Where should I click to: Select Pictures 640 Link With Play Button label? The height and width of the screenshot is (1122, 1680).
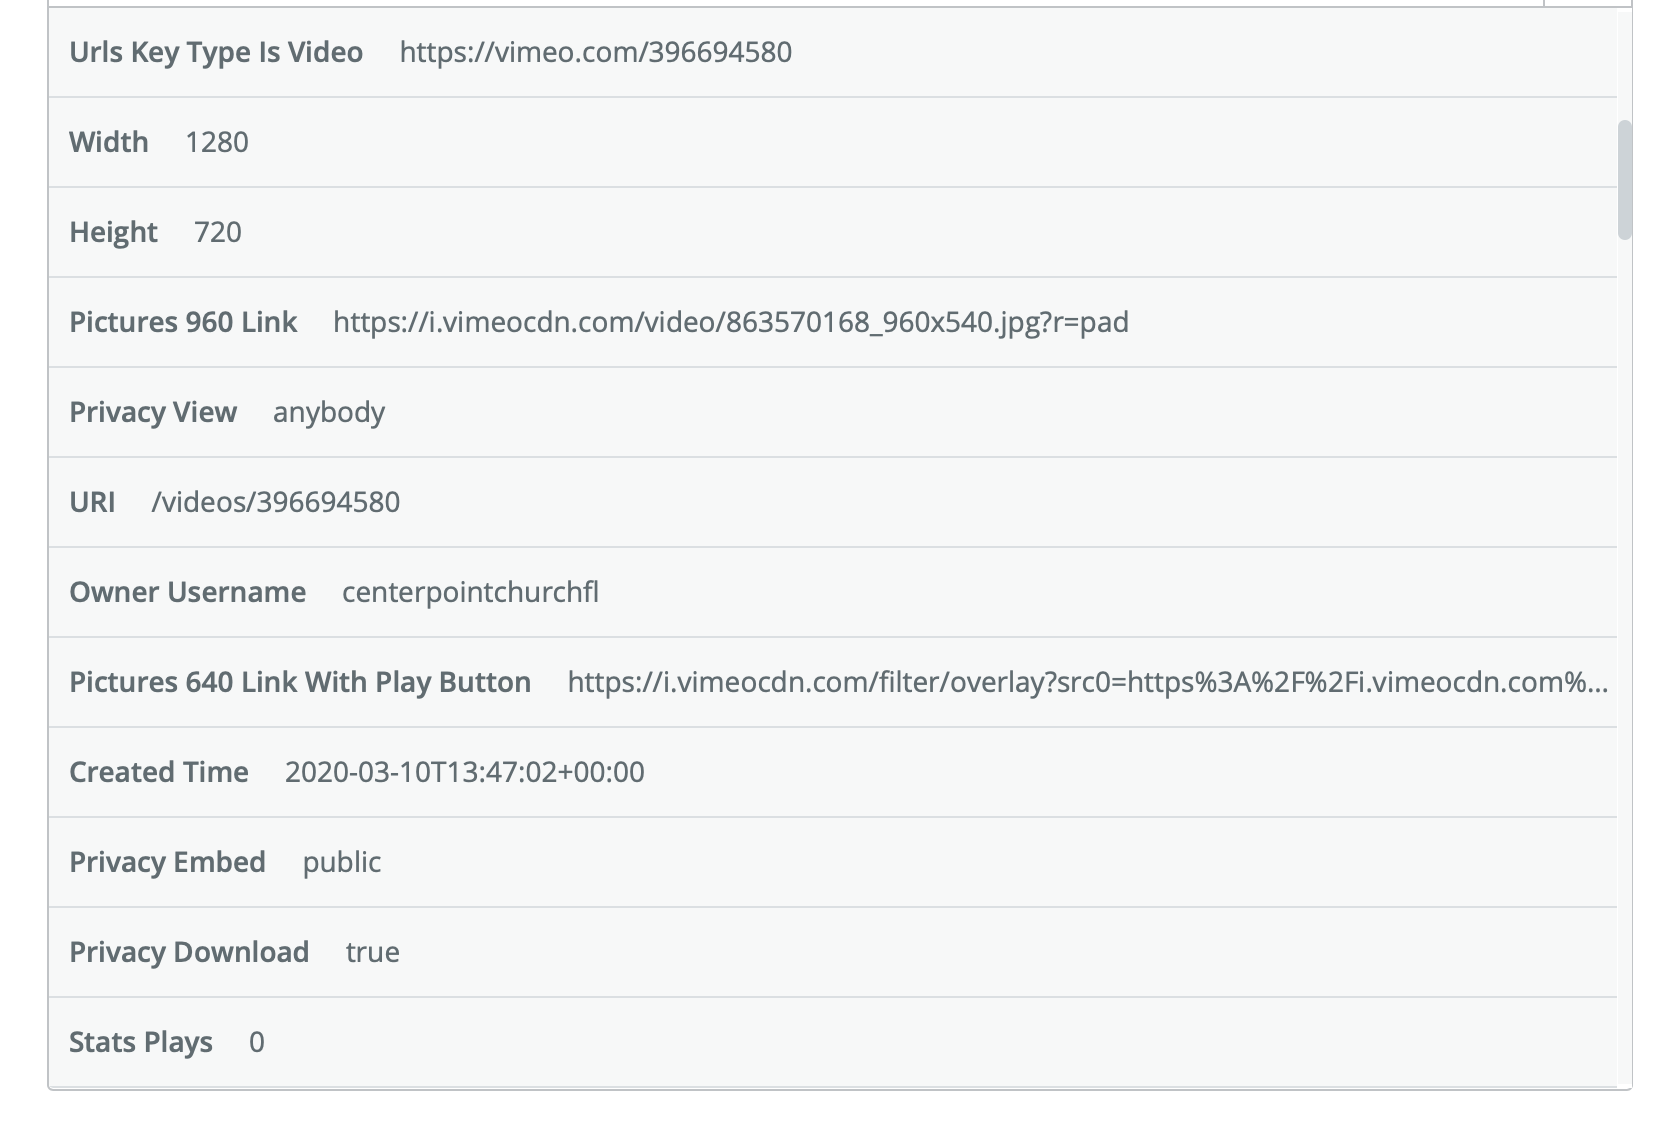coord(300,682)
